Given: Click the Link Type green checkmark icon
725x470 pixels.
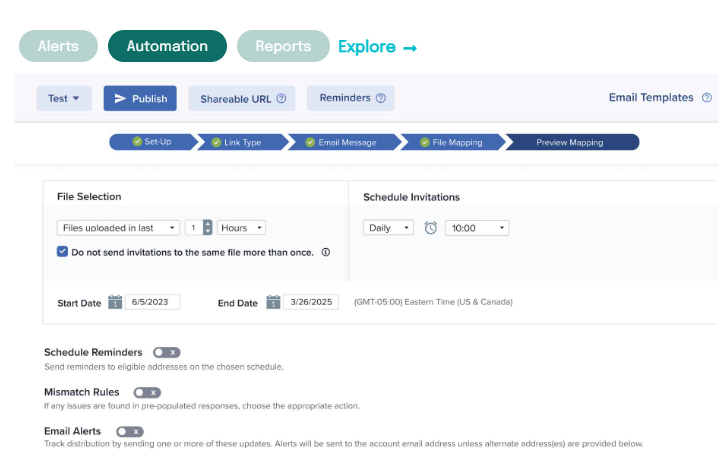Looking at the screenshot, I should (216, 142).
